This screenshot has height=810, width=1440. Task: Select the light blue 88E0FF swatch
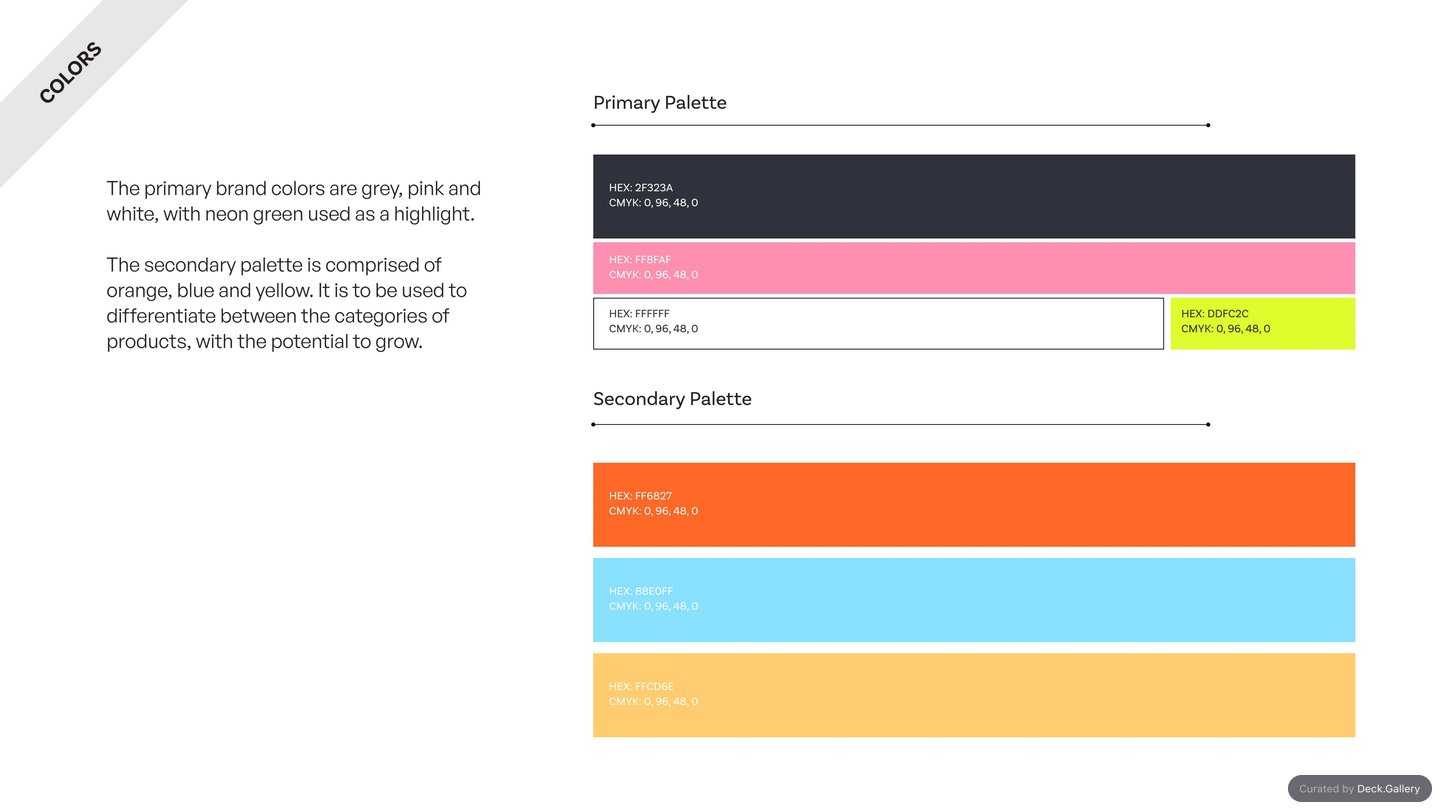[x=974, y=600]
